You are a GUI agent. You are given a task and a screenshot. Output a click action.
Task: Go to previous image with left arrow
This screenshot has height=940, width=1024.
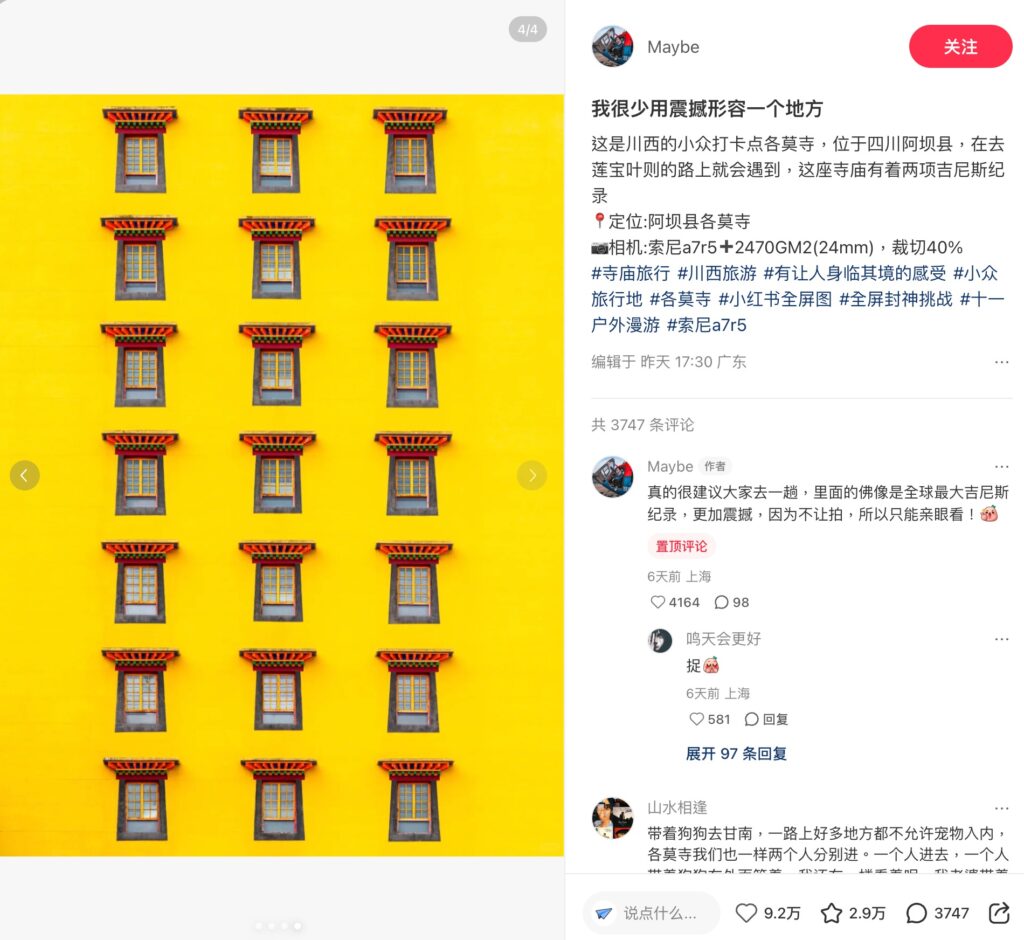pos(25,475)
